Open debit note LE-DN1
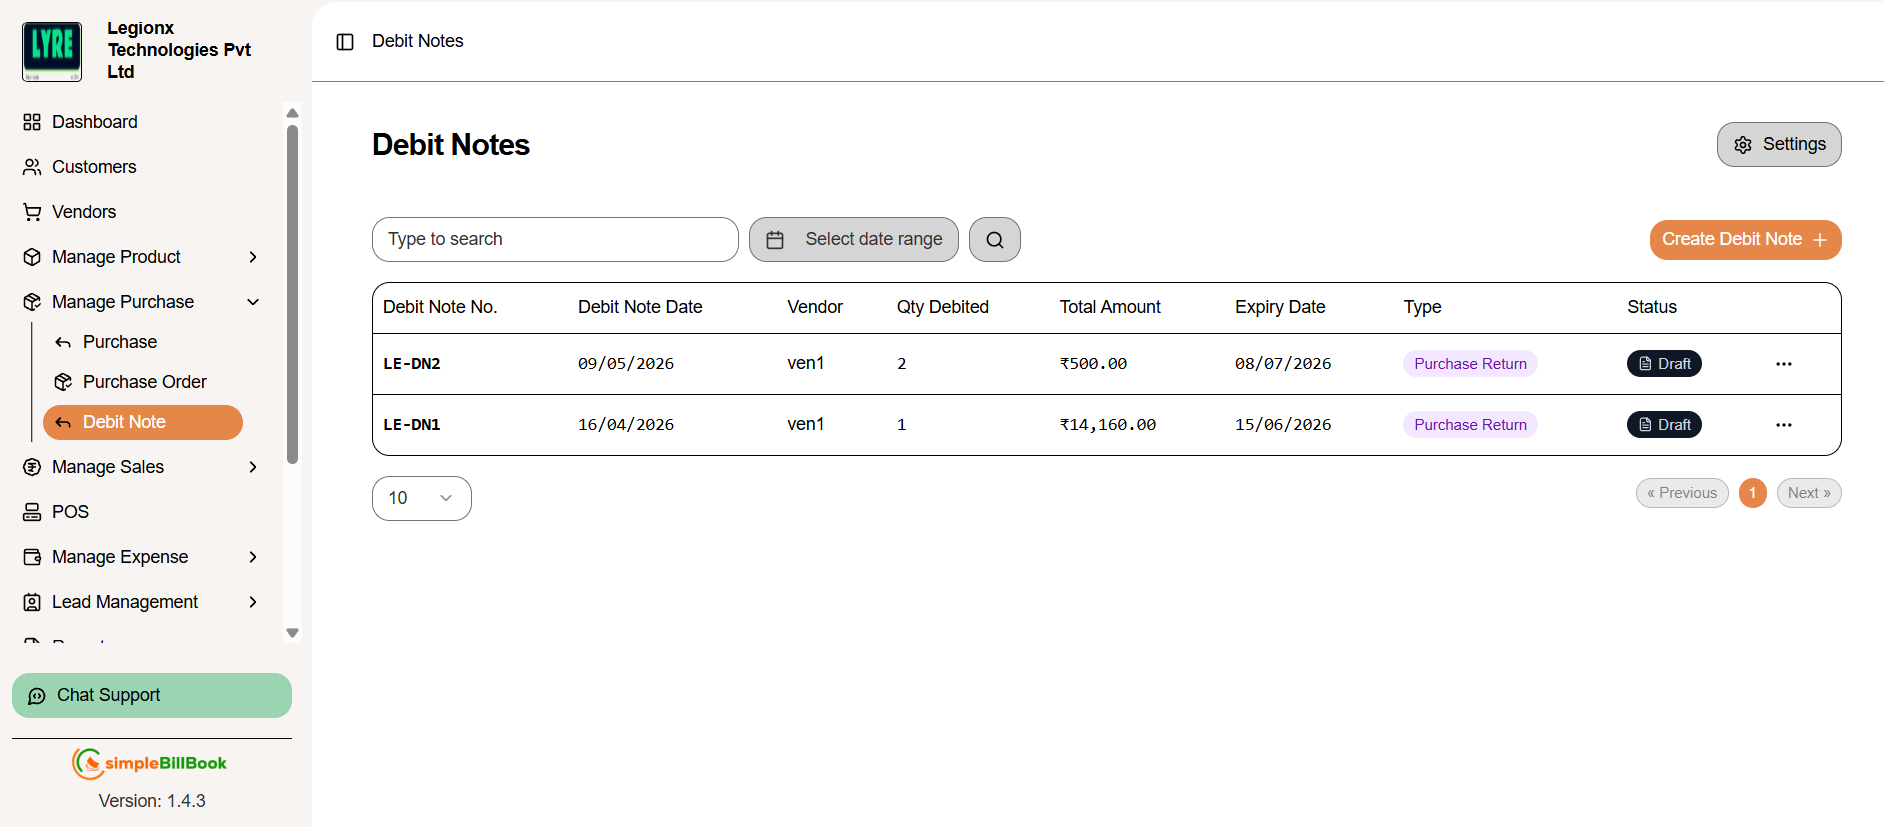The height and width of the screenshot is (827, 1884). pyautogui.click(x=412, y=425)
